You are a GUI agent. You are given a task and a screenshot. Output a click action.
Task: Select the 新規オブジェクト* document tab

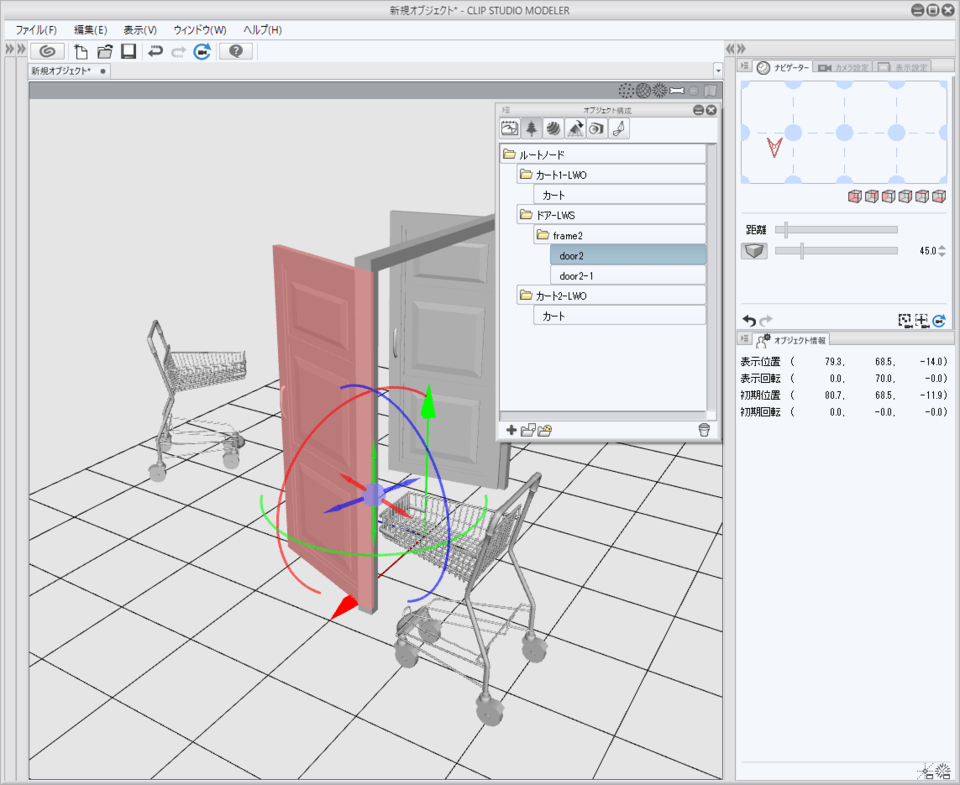click(69, 71)
